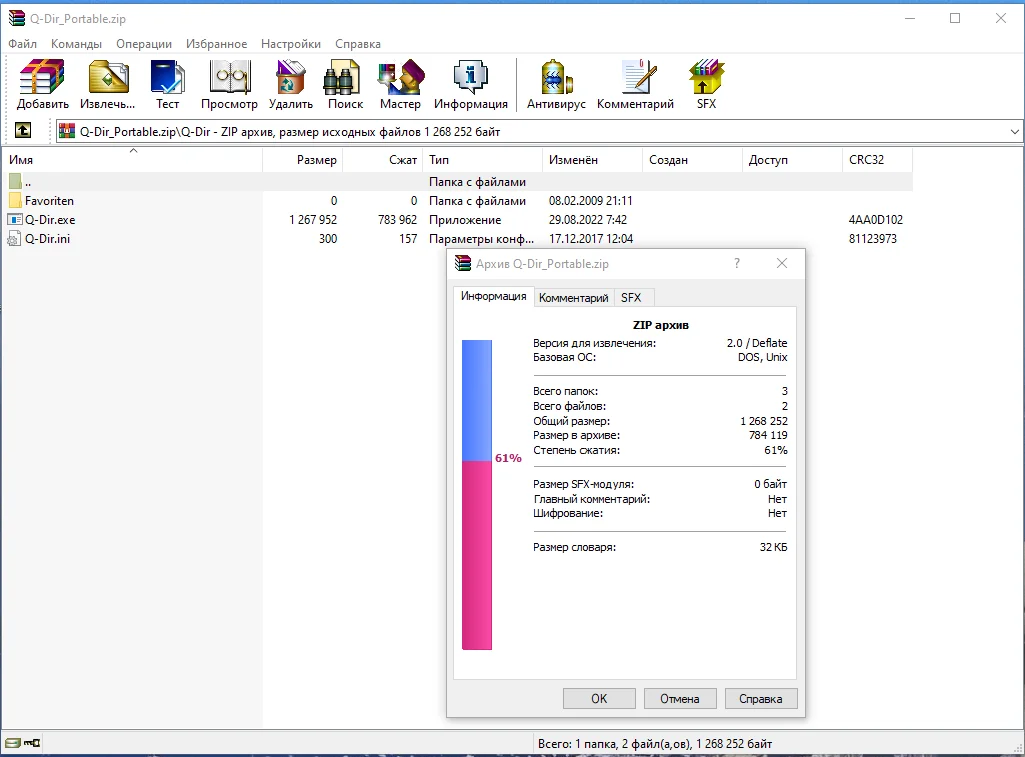Open the Операции menu
The height and width of the screenshot is (757, 1025).
[144, 44]
